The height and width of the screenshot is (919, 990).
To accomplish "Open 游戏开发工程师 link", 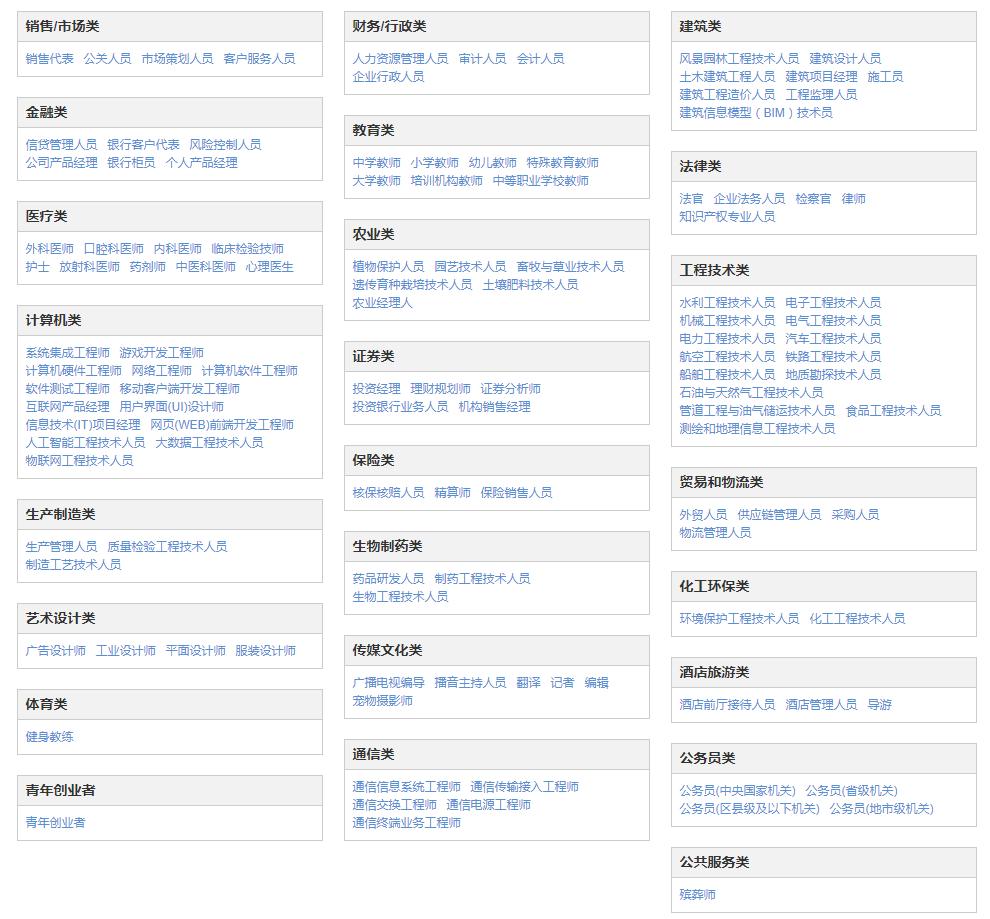I will tap(162, 353).
